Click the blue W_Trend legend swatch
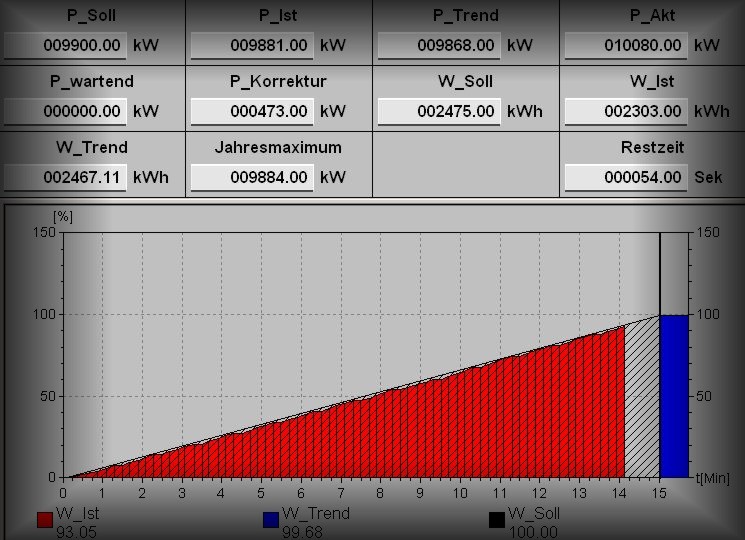This screenshot has height=540, width=745. 270,520
